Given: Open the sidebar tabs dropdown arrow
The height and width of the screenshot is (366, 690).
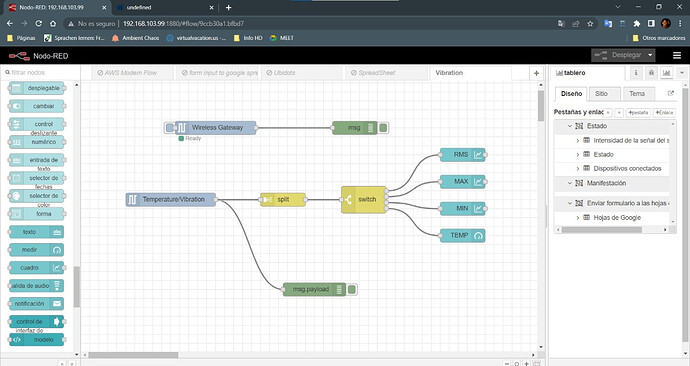Looking at the screenshot, I should point(682,73).
